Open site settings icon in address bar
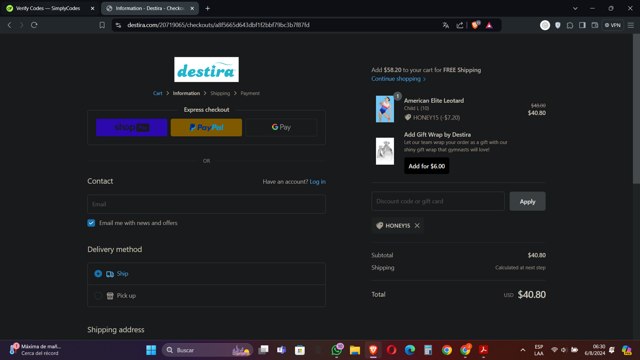Image resolution: width=640 pixels, height=360 pixels. pos(118,25)
